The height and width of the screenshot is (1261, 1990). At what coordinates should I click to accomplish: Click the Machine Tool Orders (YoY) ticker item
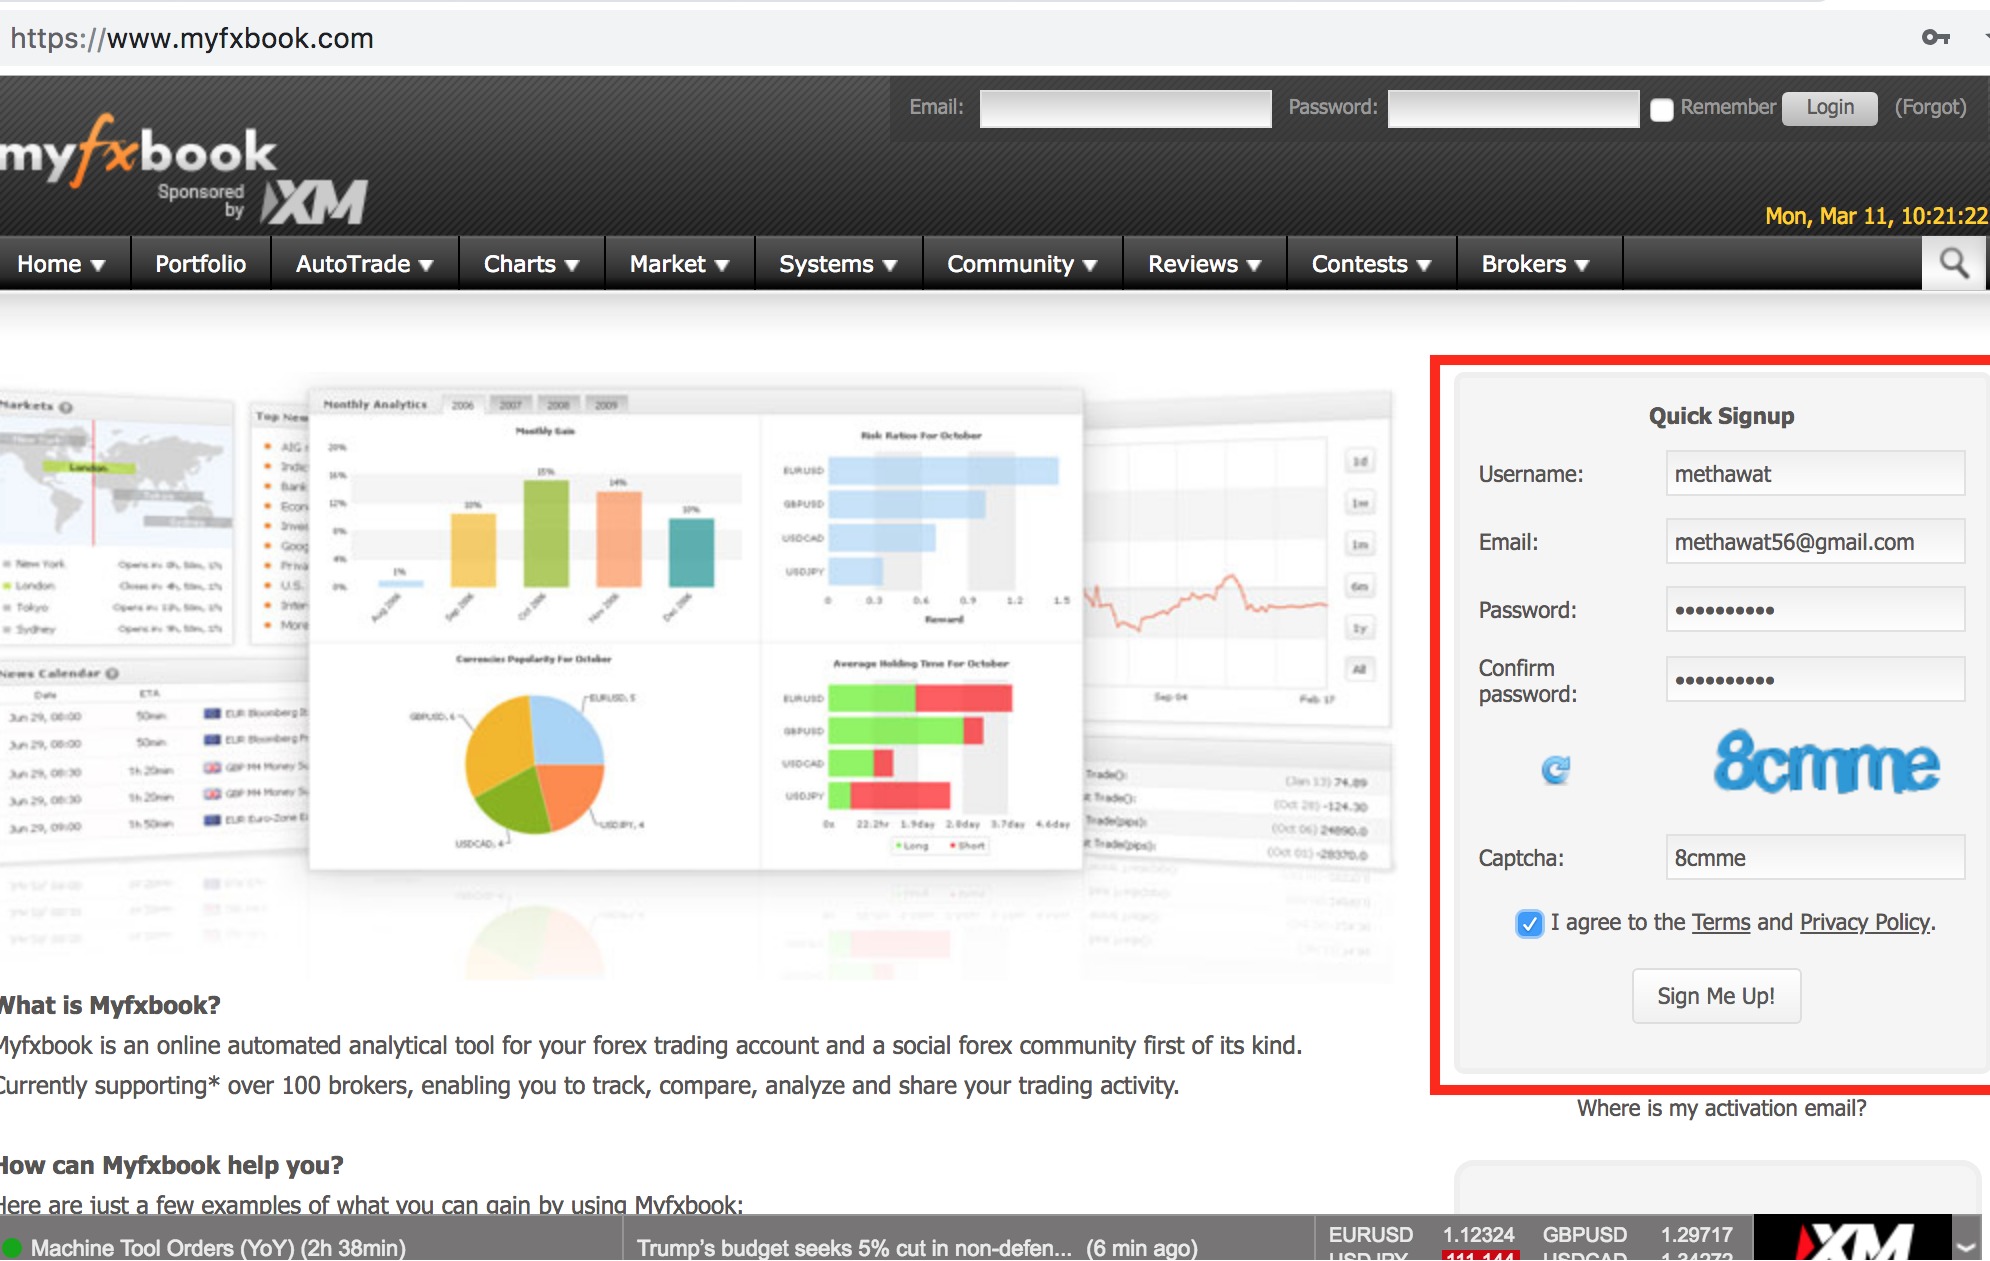pos(218,1248)
